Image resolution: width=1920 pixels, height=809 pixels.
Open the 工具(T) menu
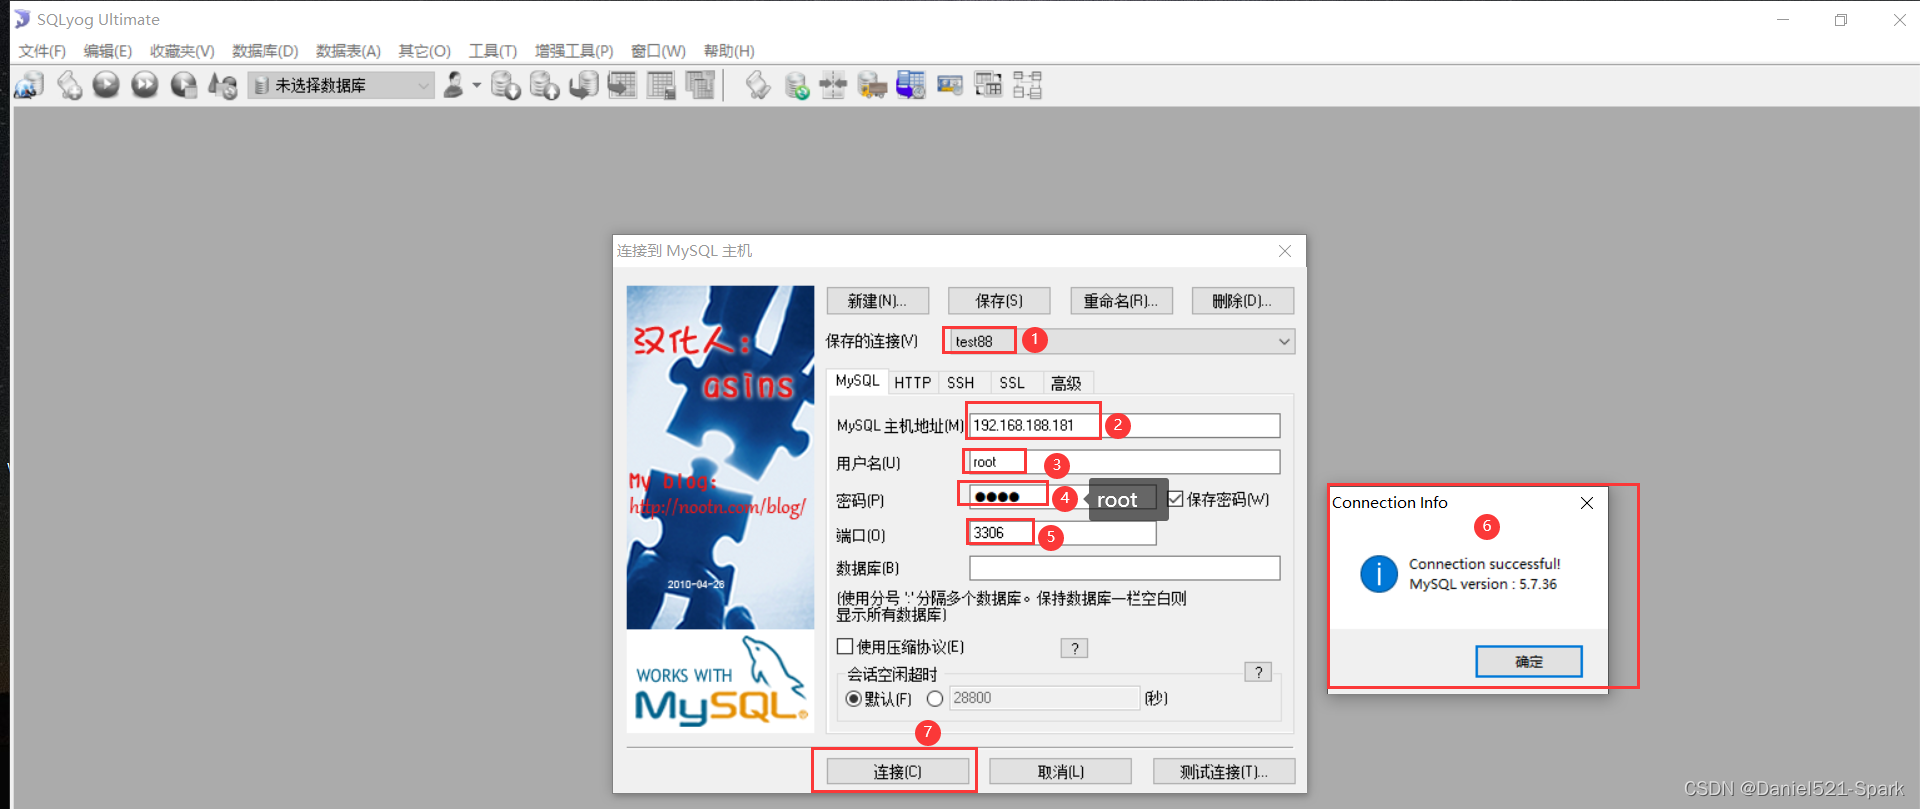[x=493, y=51]
